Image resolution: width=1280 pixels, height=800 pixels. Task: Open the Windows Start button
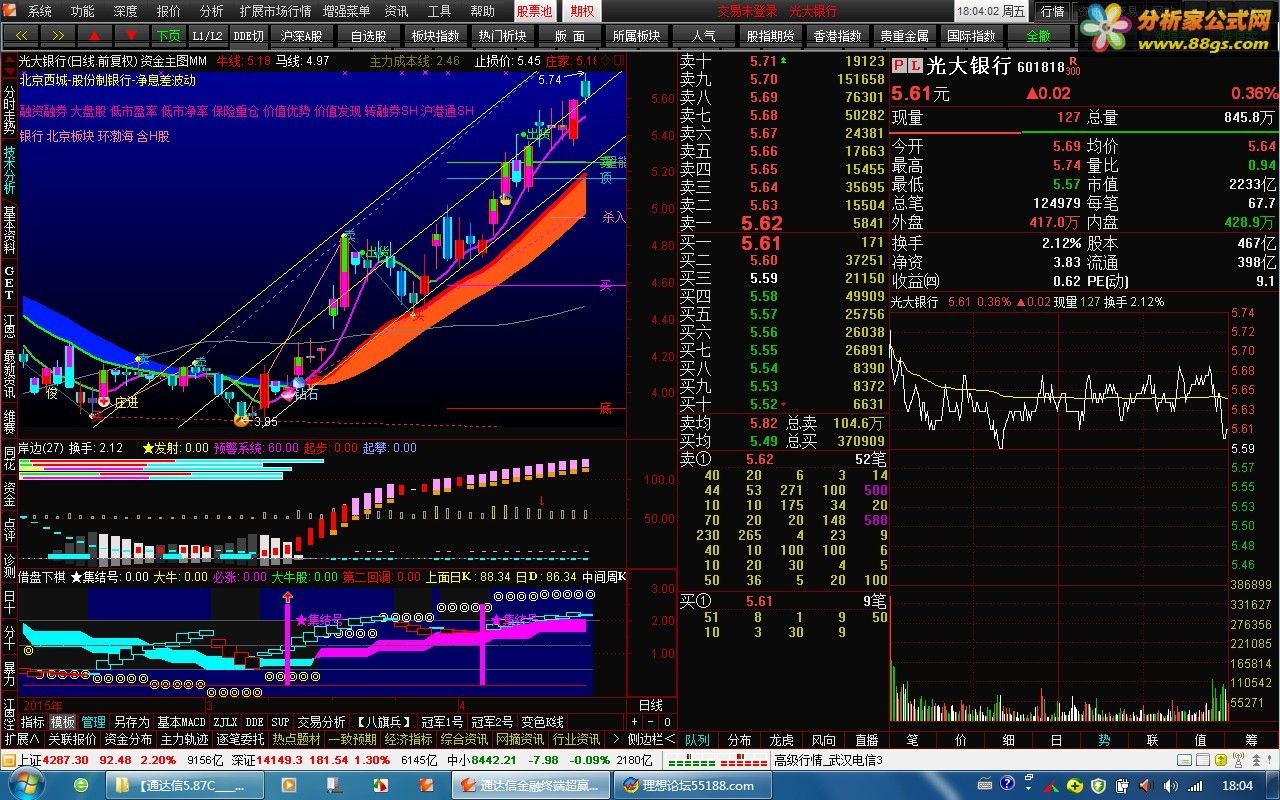[x=27, y=783]
